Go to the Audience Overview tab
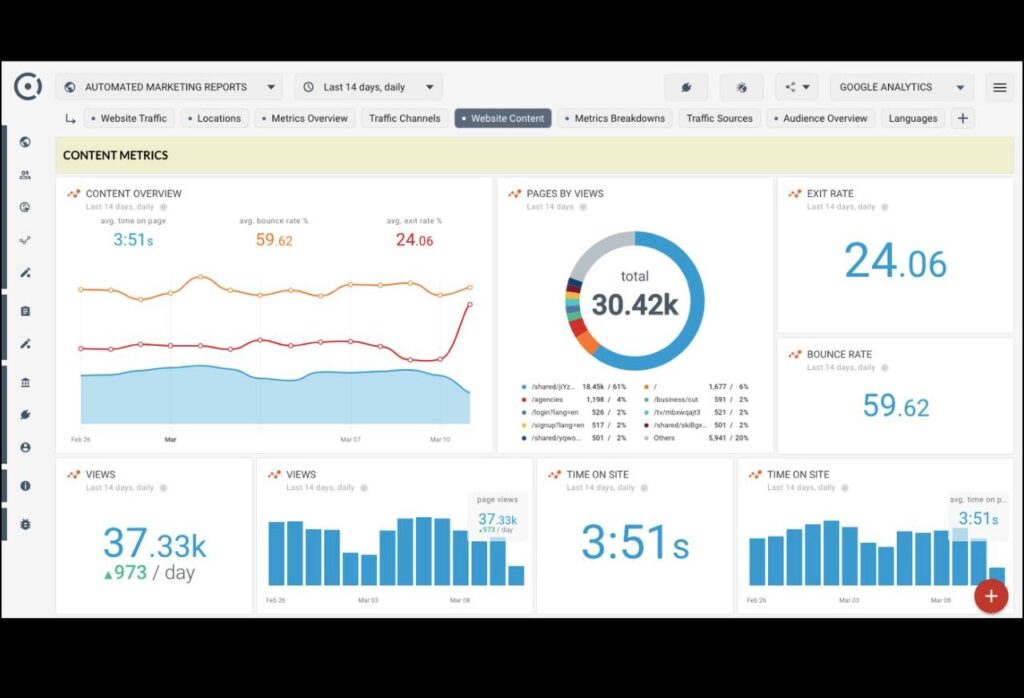1024x698 pixels. [x=819, y=118]
